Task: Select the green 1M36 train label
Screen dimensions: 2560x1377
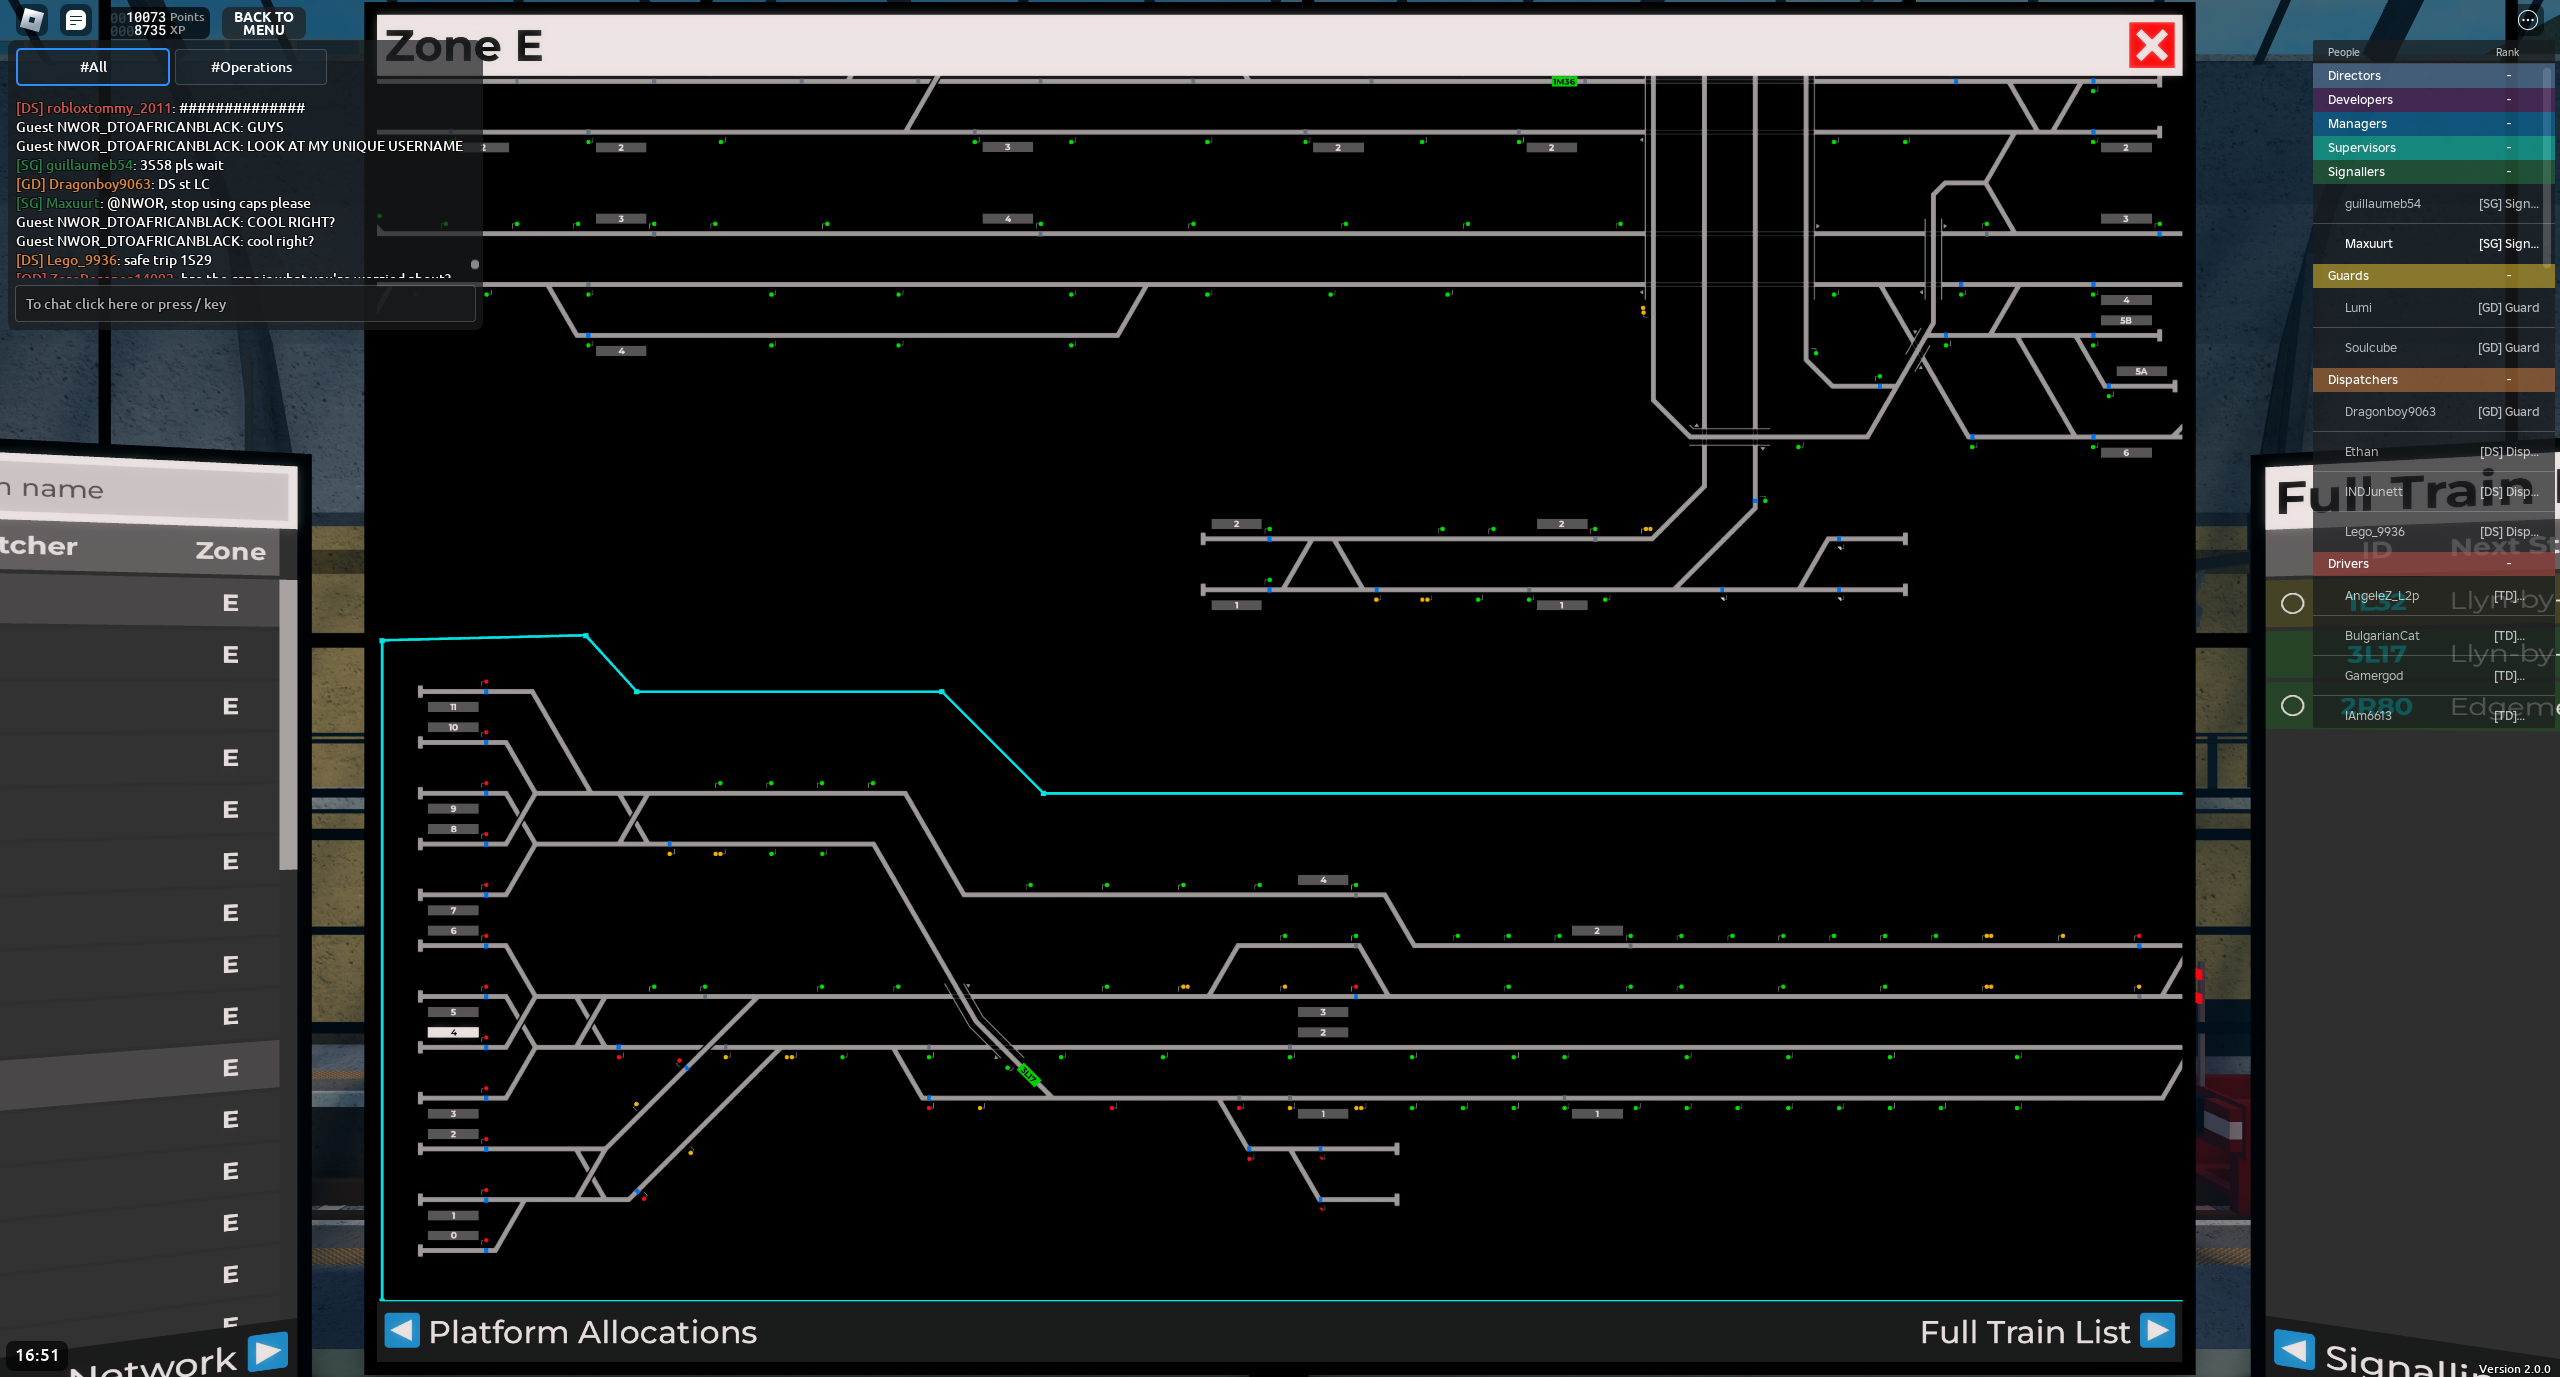Action: pos(1563,82)
